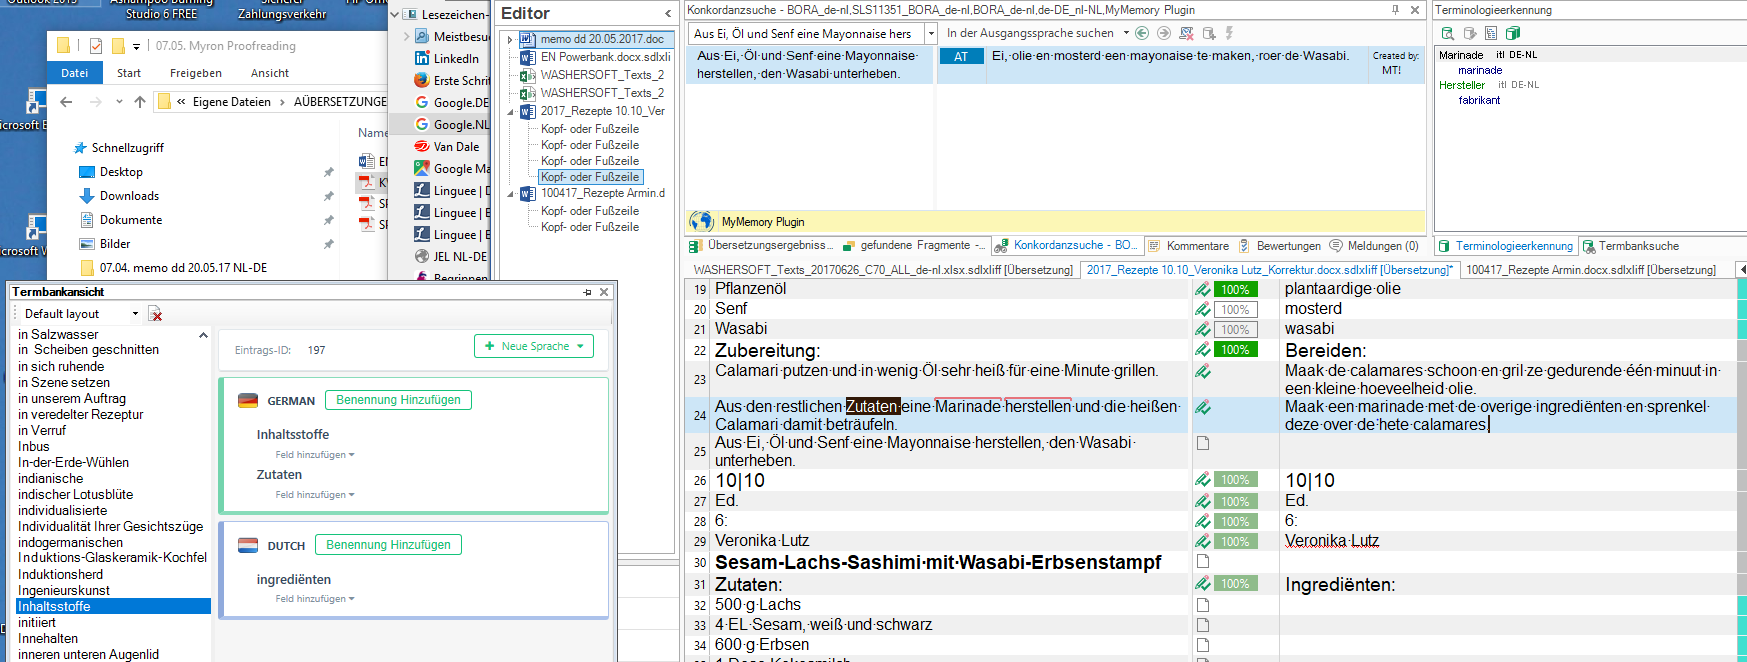The image size is (1747, 662).
Task: Open the Freigeben ribbon tab in File Explorer
Action: [196, 73]
